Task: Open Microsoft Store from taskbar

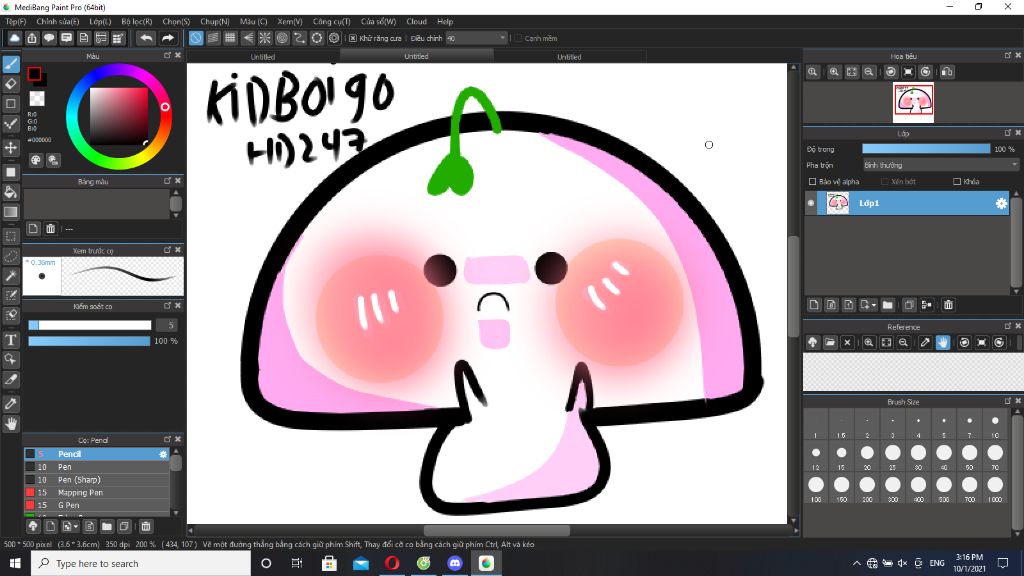Action: [x=329, y=563]
